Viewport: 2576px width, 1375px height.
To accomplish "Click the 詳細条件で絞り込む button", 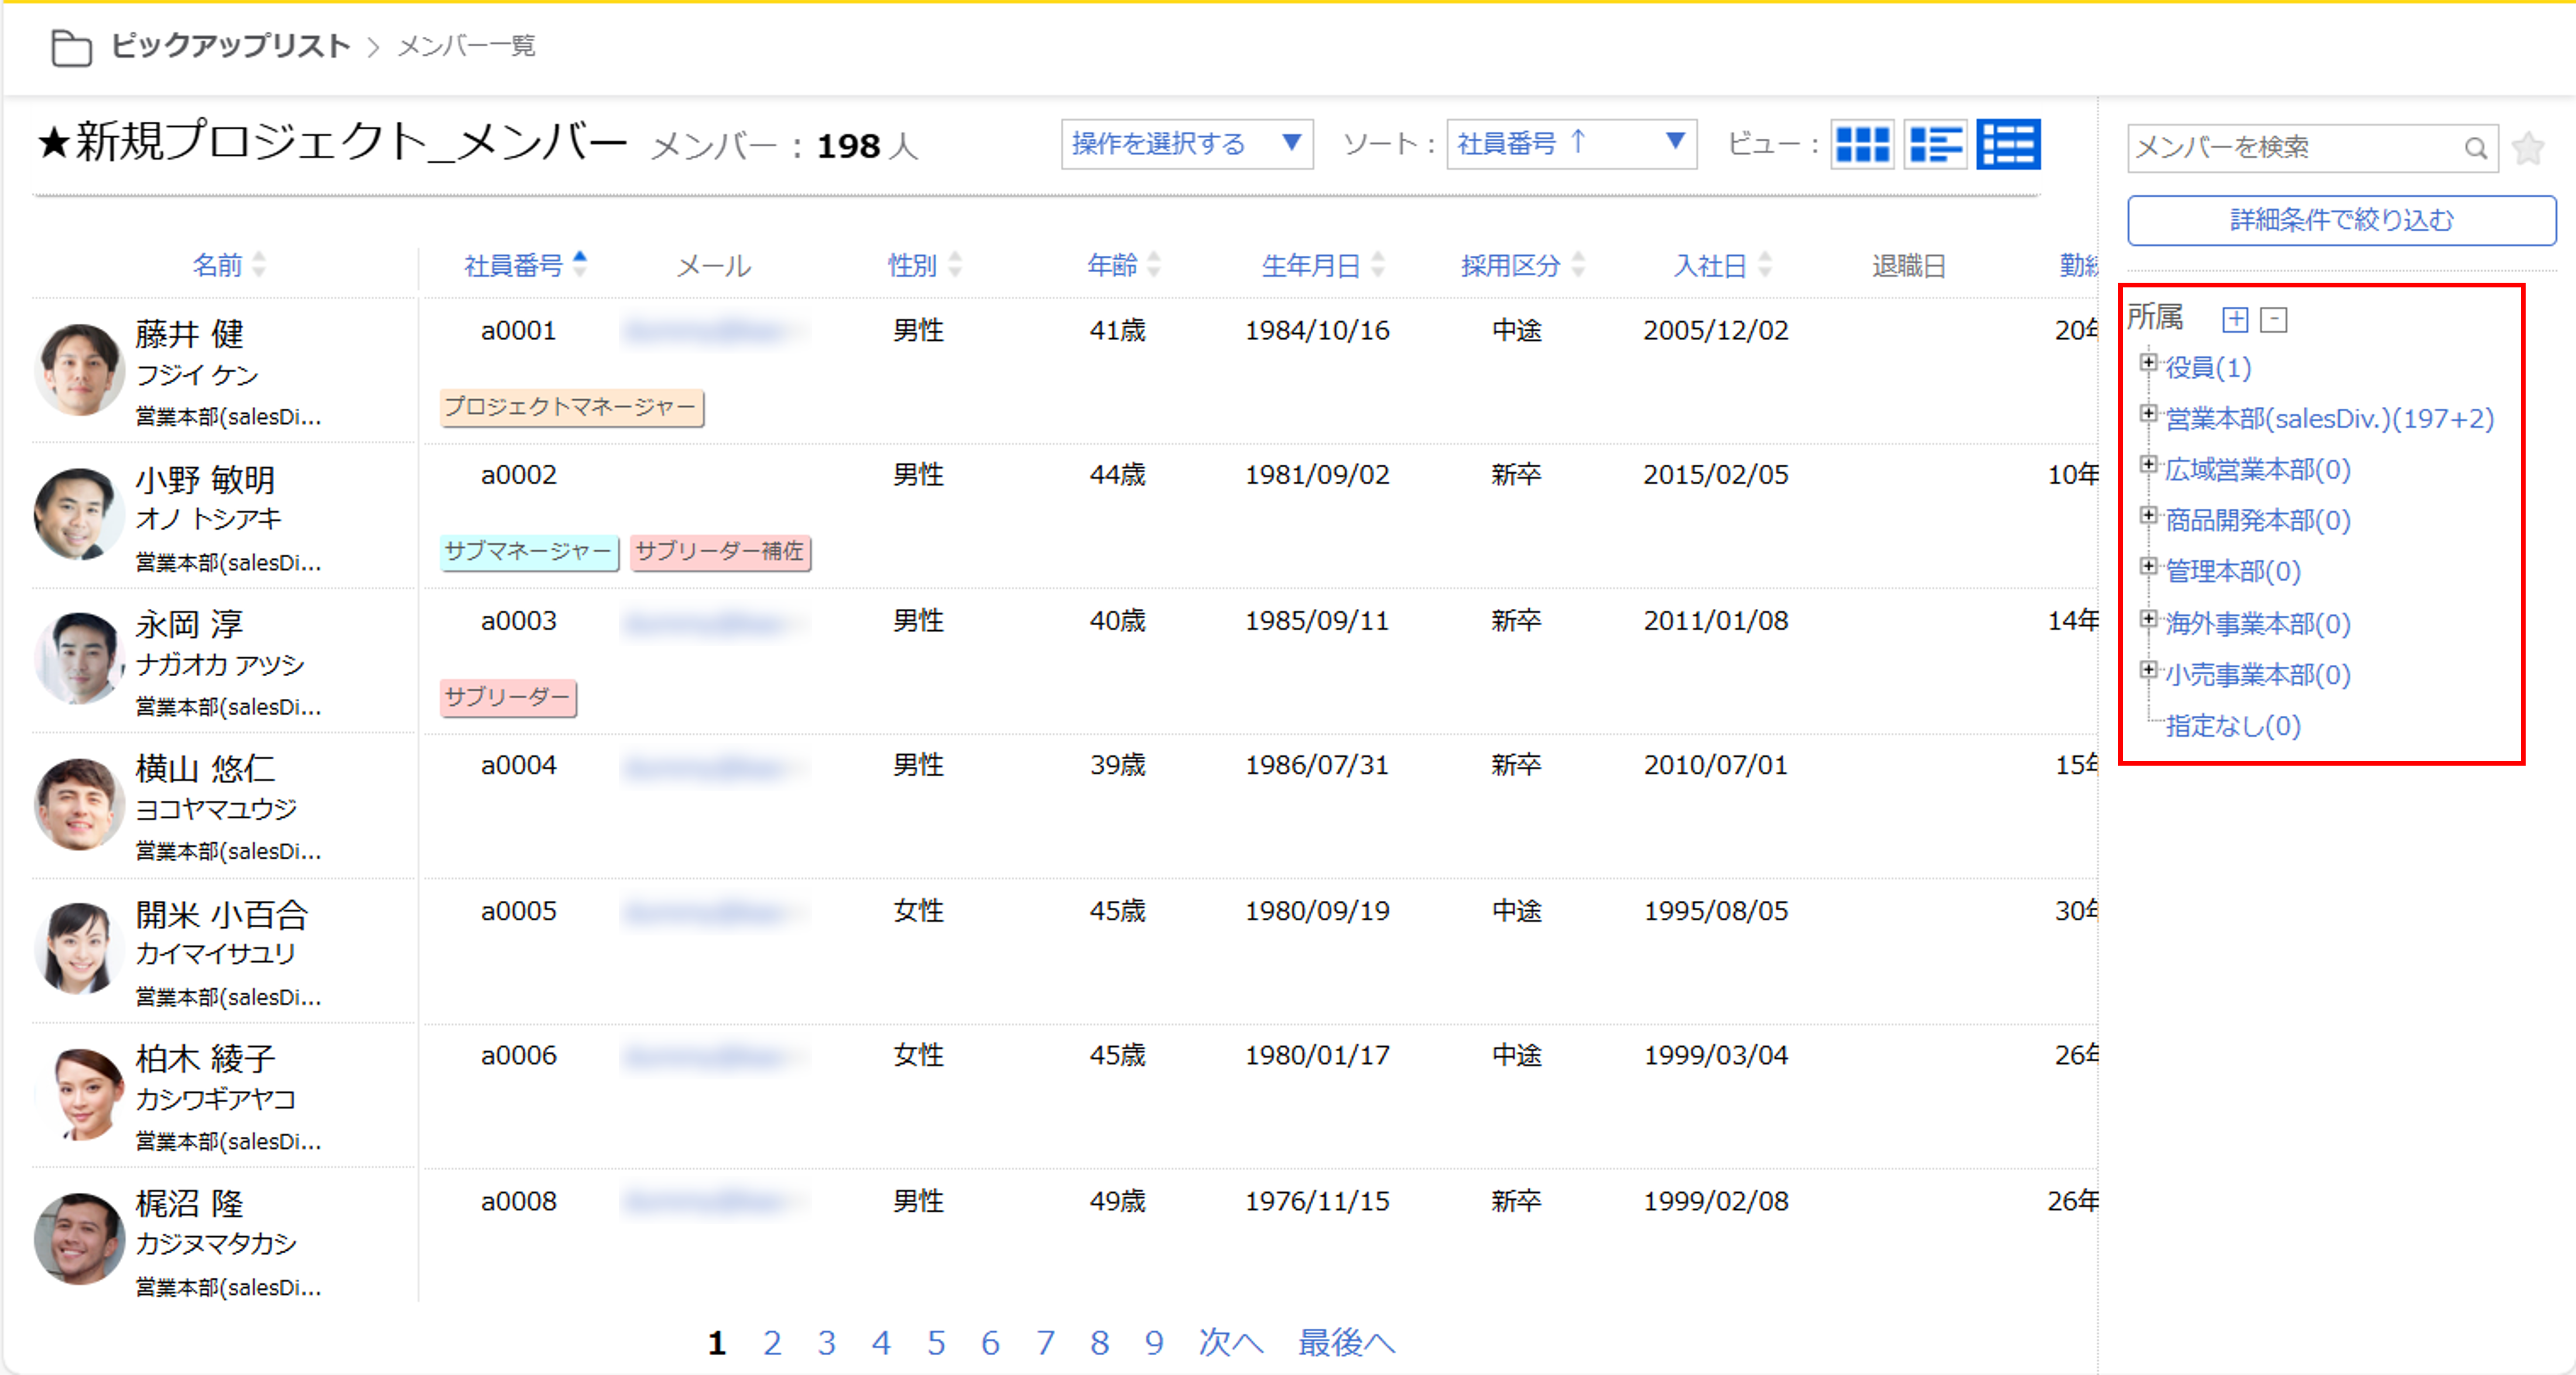I will click(2341, 220).
